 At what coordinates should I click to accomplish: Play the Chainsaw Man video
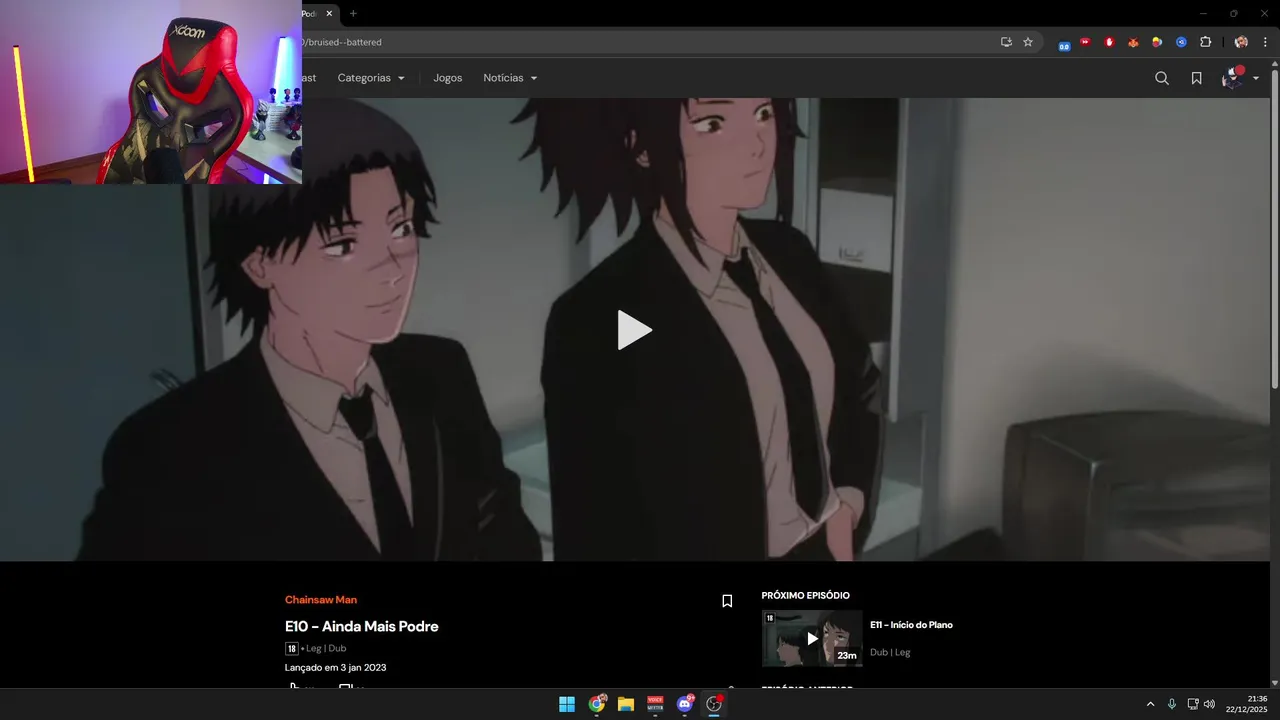[x=634, y=330]
